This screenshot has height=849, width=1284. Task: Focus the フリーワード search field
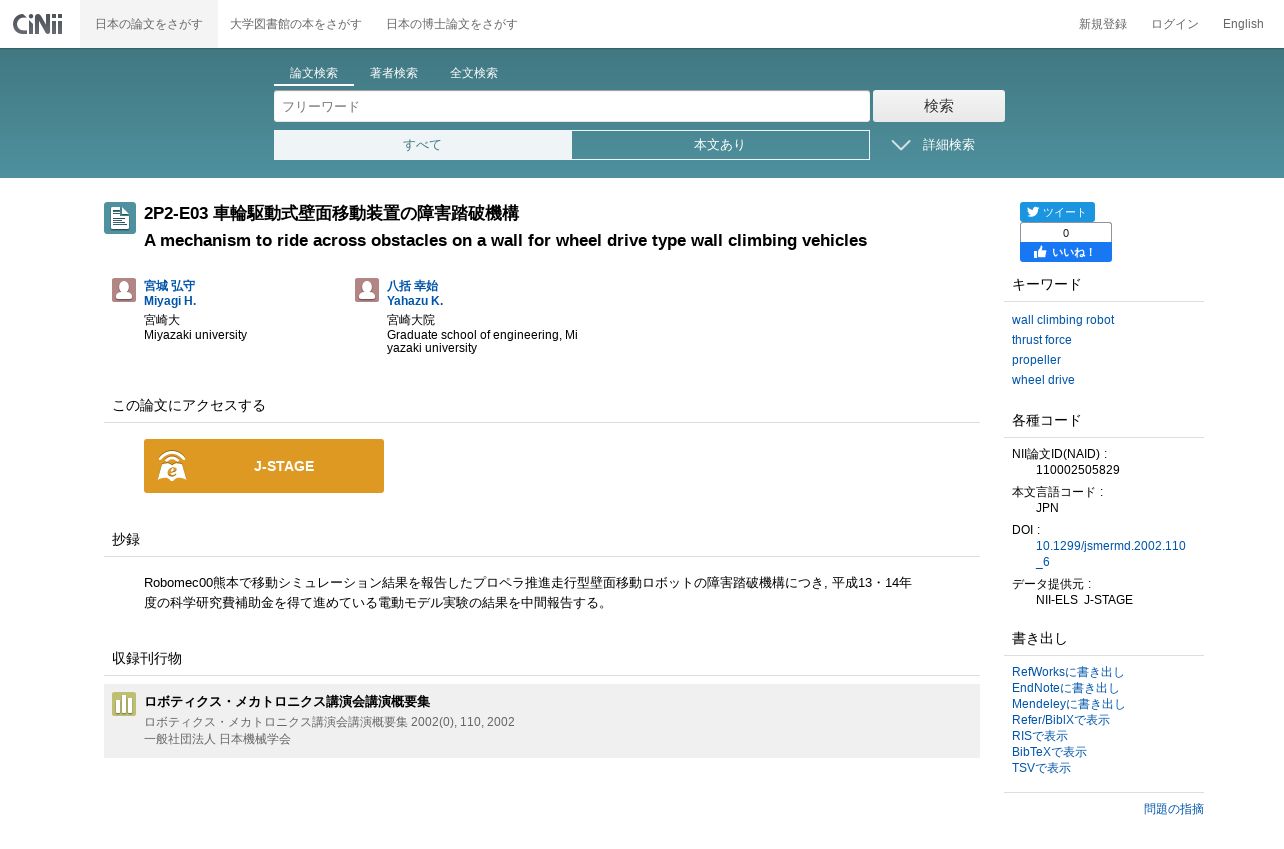572,106
